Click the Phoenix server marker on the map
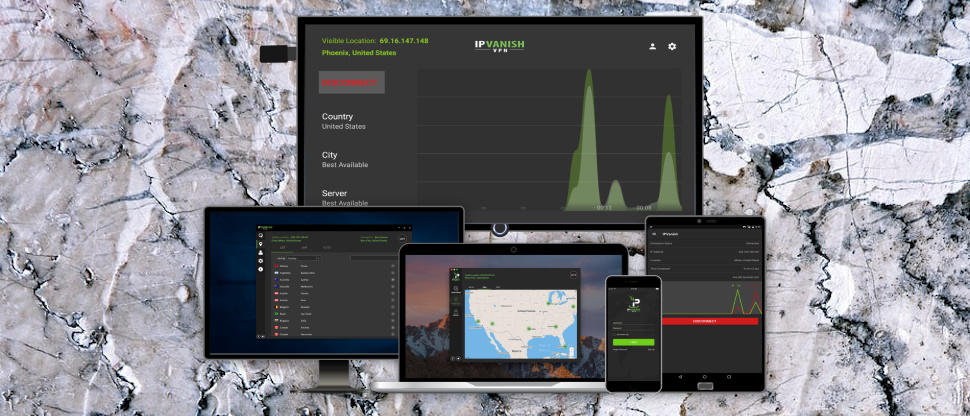 492,324
